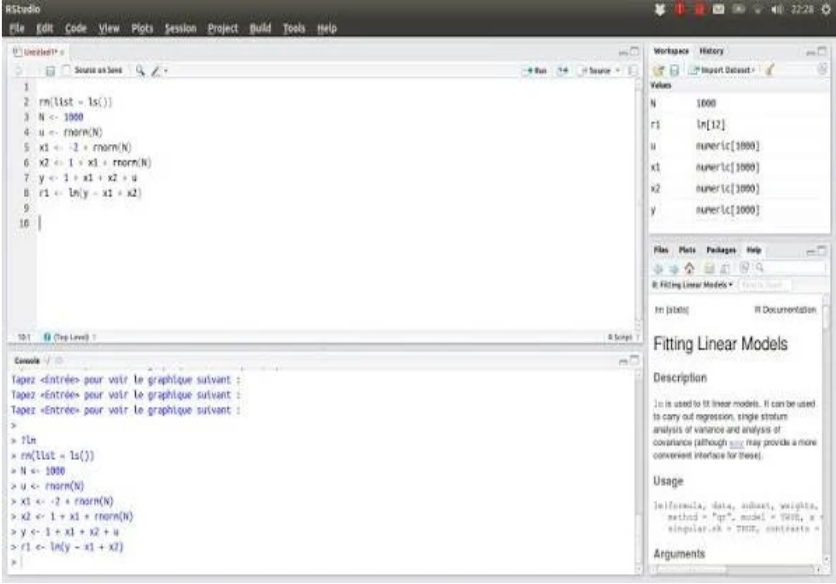Click the clock showing 22:28
This screenshot has height=584, width=836.
coord(802,10)
